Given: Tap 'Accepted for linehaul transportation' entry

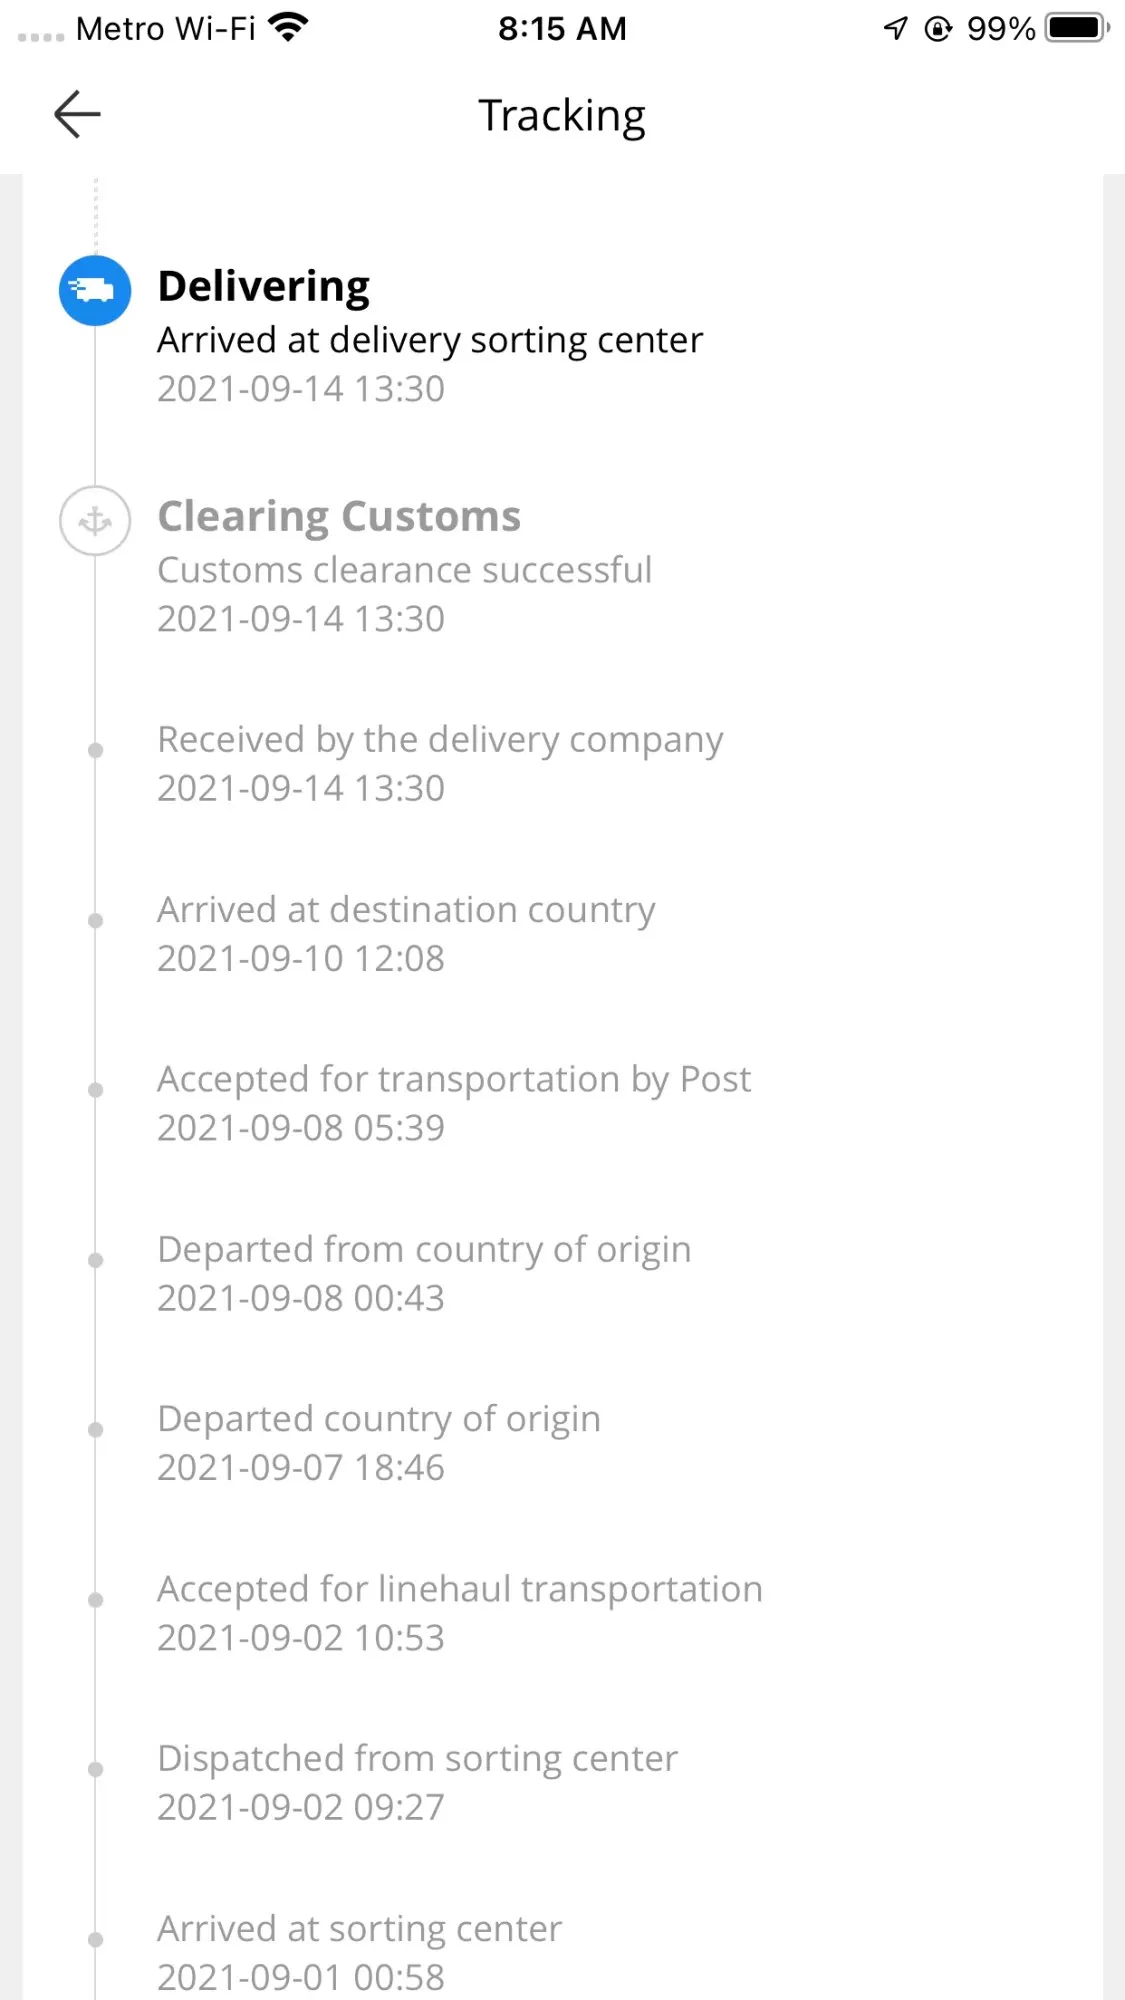Looking at the screenshot, I should pyautogui.click(x=460, y=1589).
